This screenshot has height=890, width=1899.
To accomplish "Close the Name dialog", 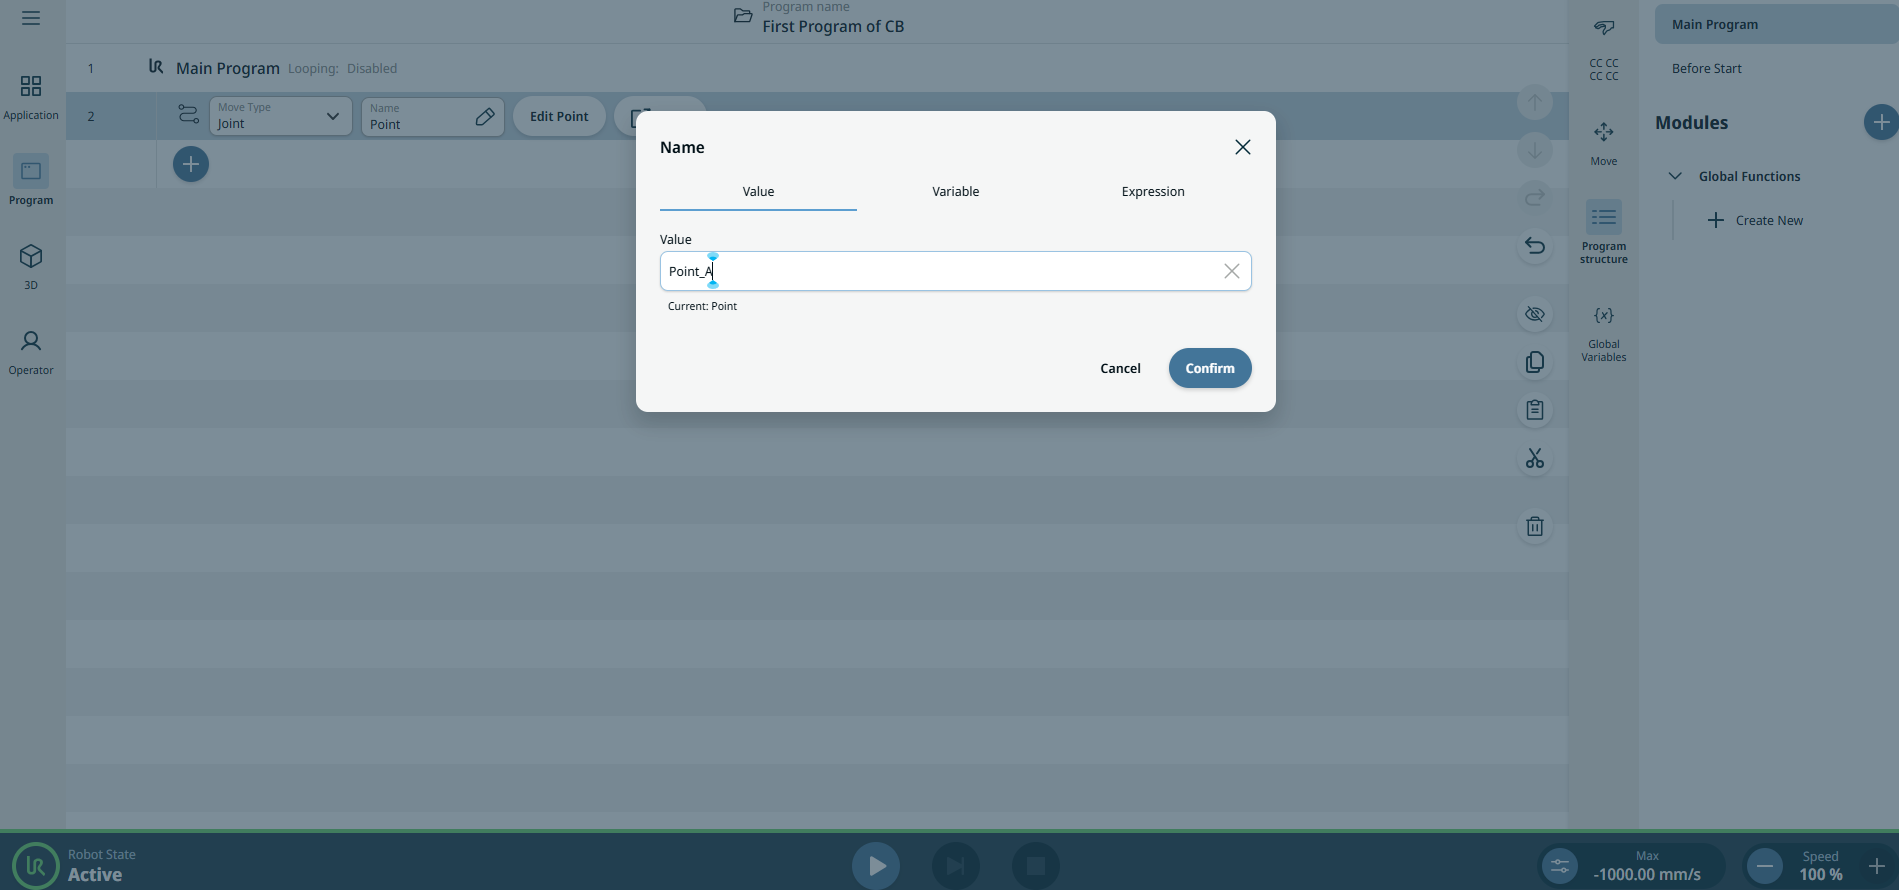I will click(x=1242, y=147).
